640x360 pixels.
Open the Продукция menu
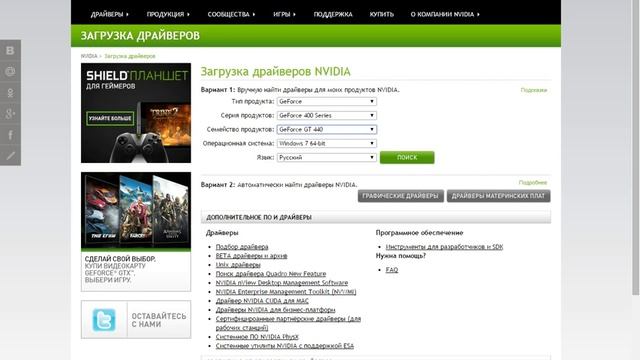pos(168,14)
